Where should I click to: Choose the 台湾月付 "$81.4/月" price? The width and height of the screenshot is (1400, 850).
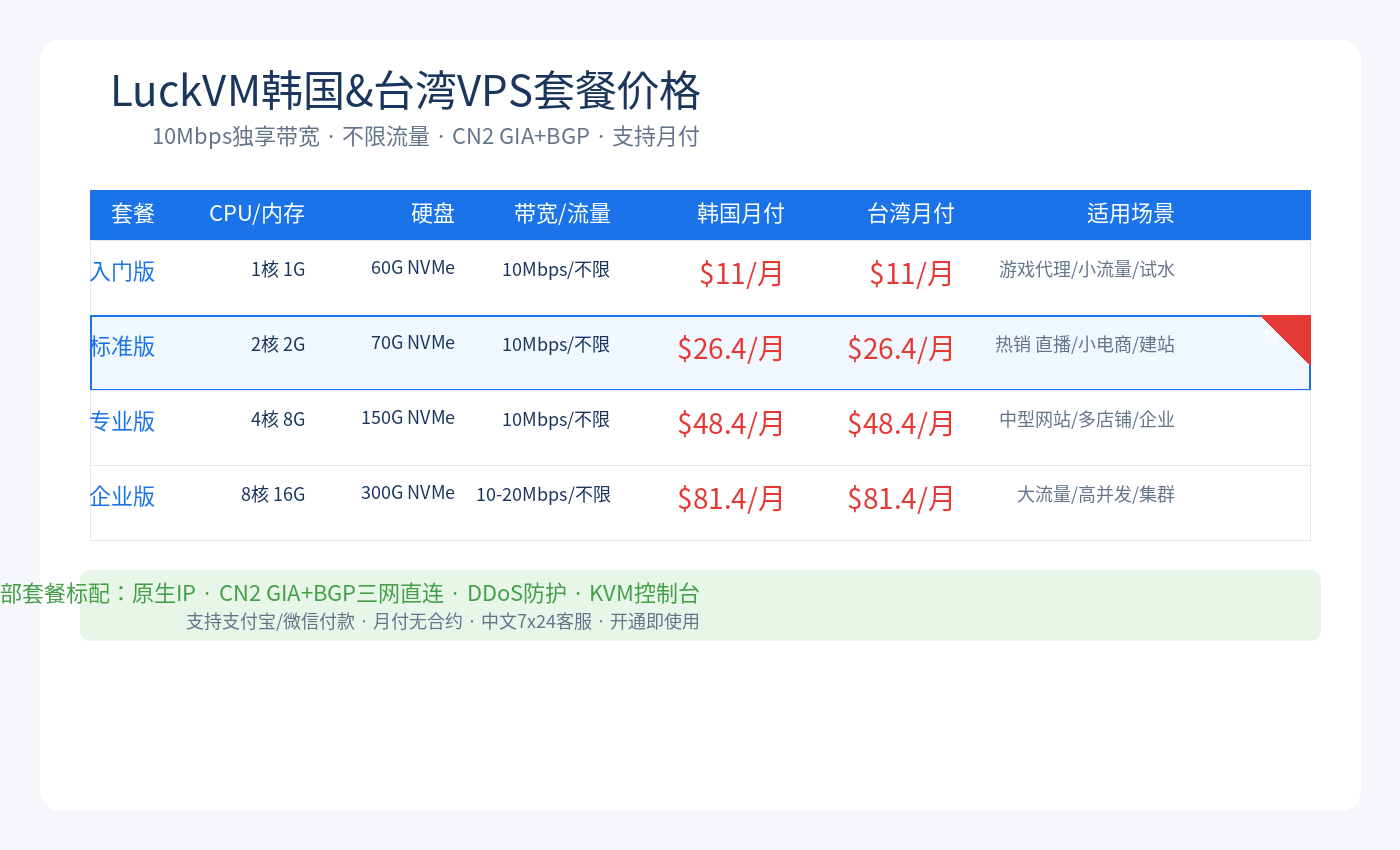(x=901, y=498)
